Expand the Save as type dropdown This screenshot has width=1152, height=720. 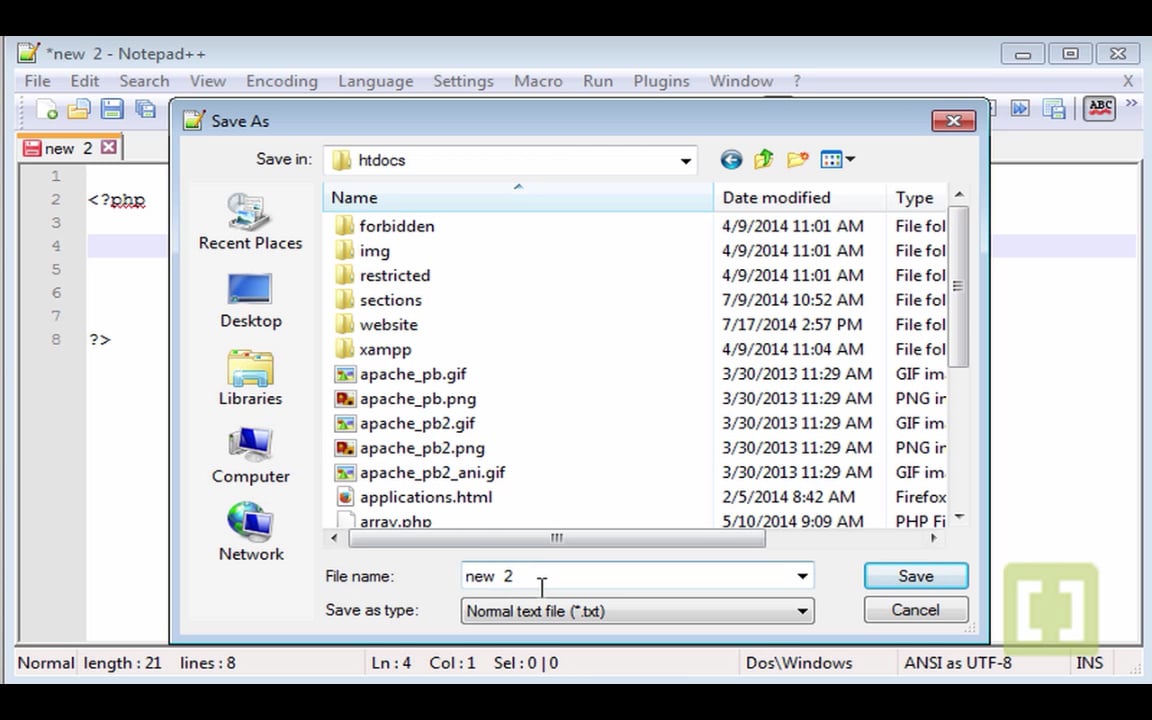(x=802, y=611)
